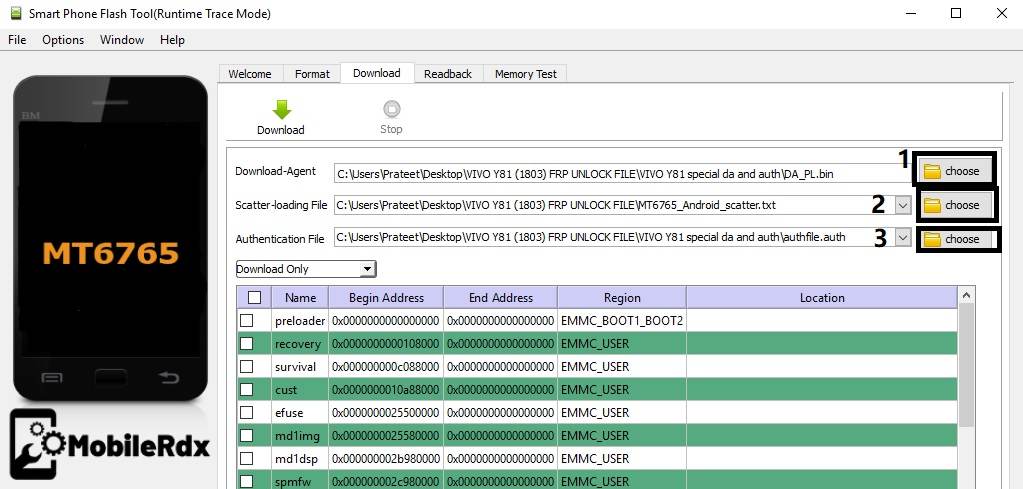Click begin address 0x0000000025580000
The height and width of the screenshot is (489, 1023).
(x=386, y=436)
